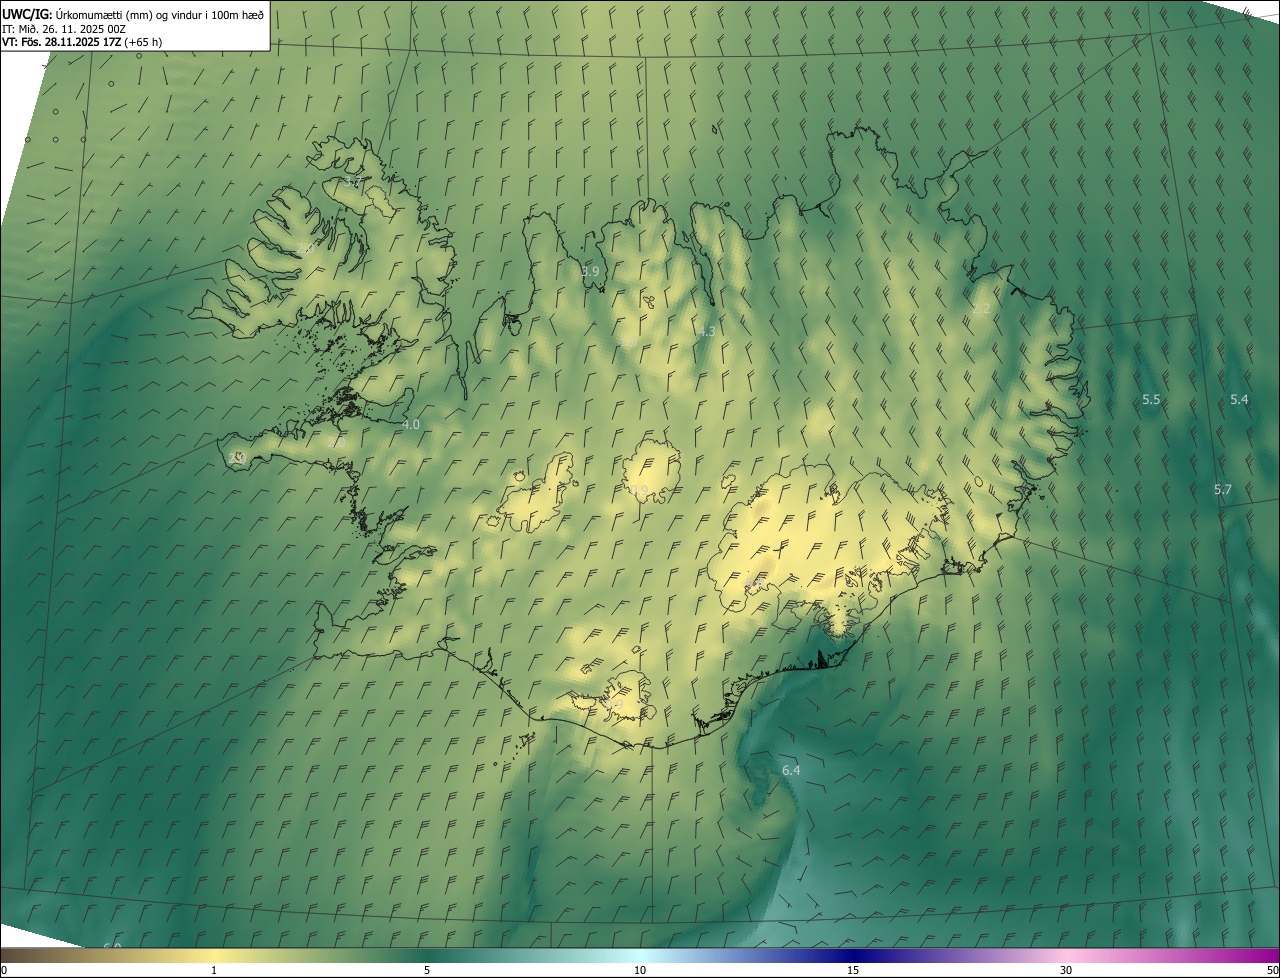Click the color scale tick label '30'

[x=1066, y=970]
